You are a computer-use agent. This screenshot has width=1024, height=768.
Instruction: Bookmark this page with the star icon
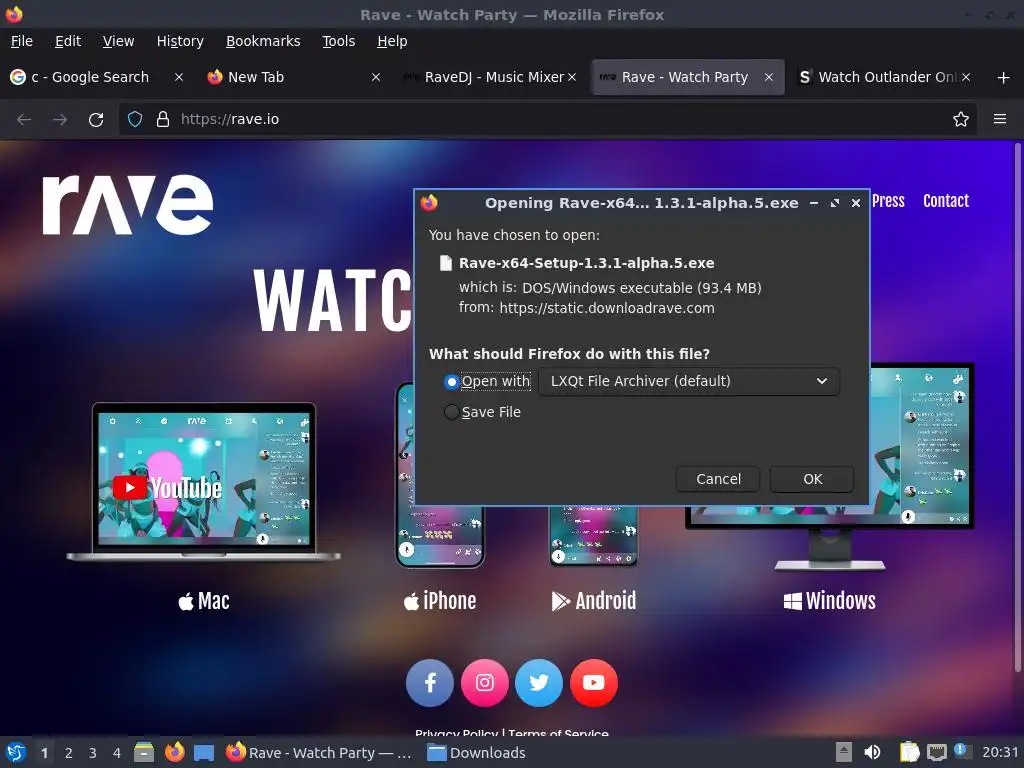(x=961, y=120)
